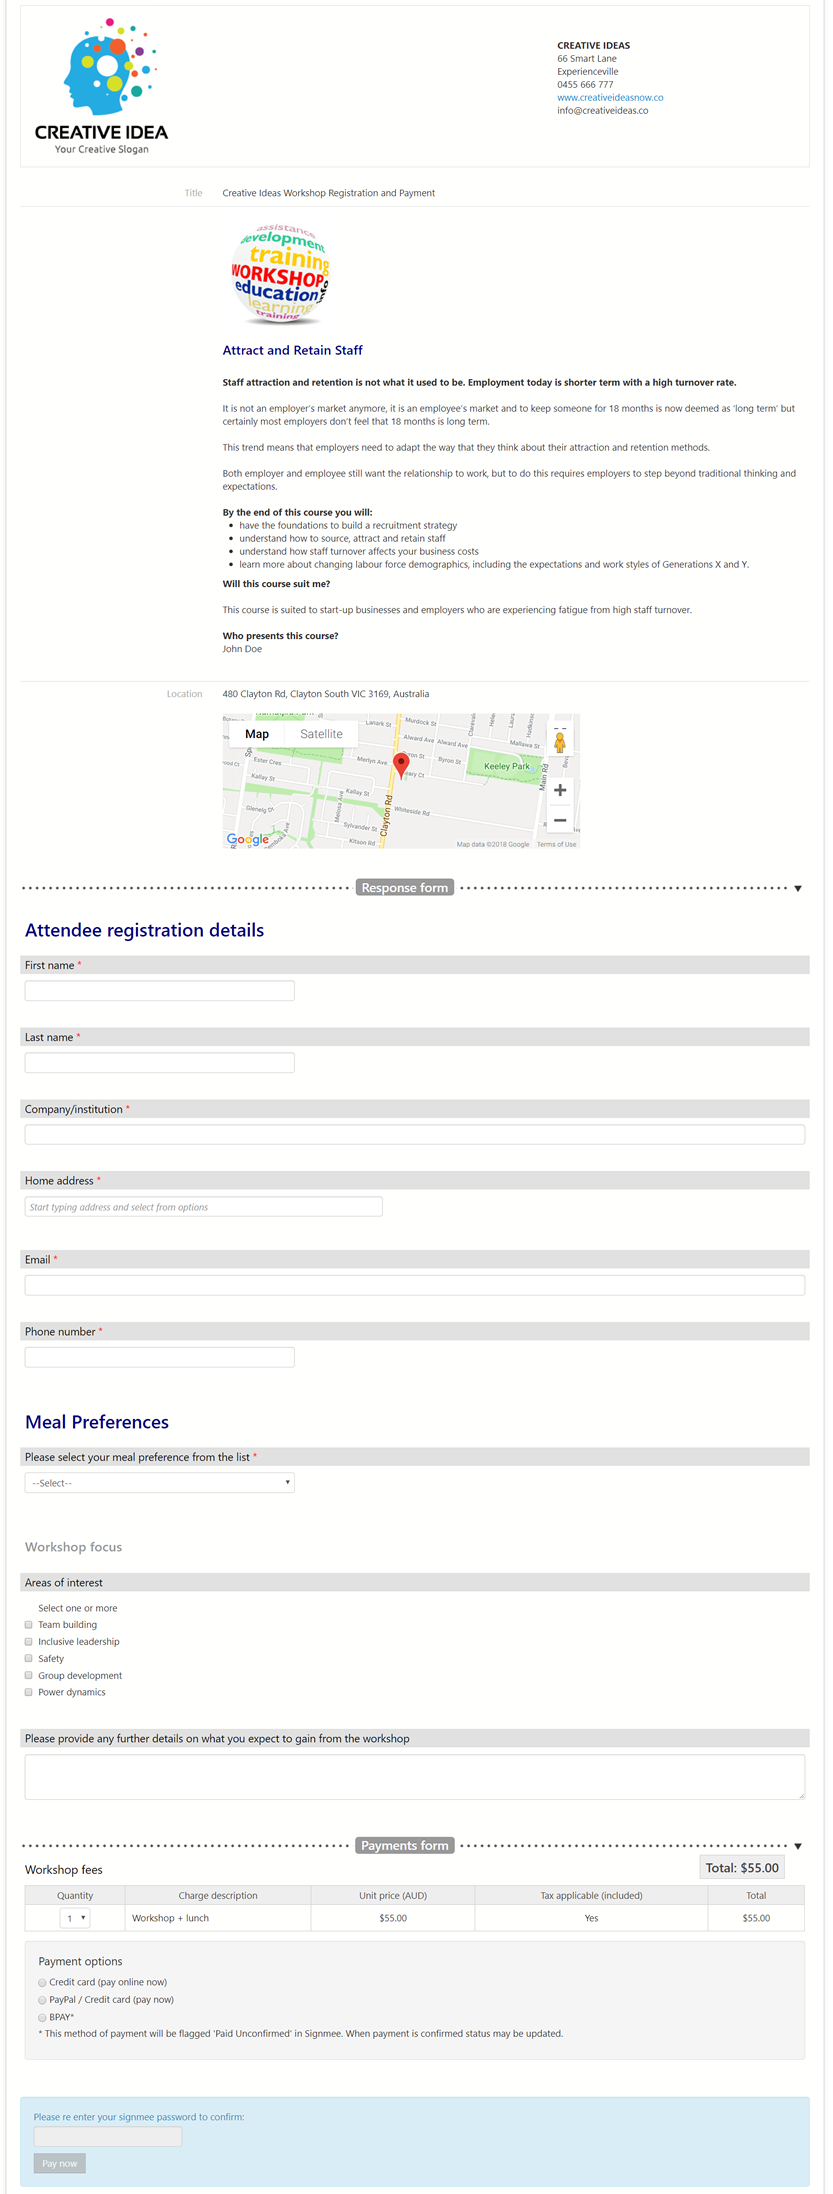Zoom out on the map
833x2194 pixels.
pos(560,820)
